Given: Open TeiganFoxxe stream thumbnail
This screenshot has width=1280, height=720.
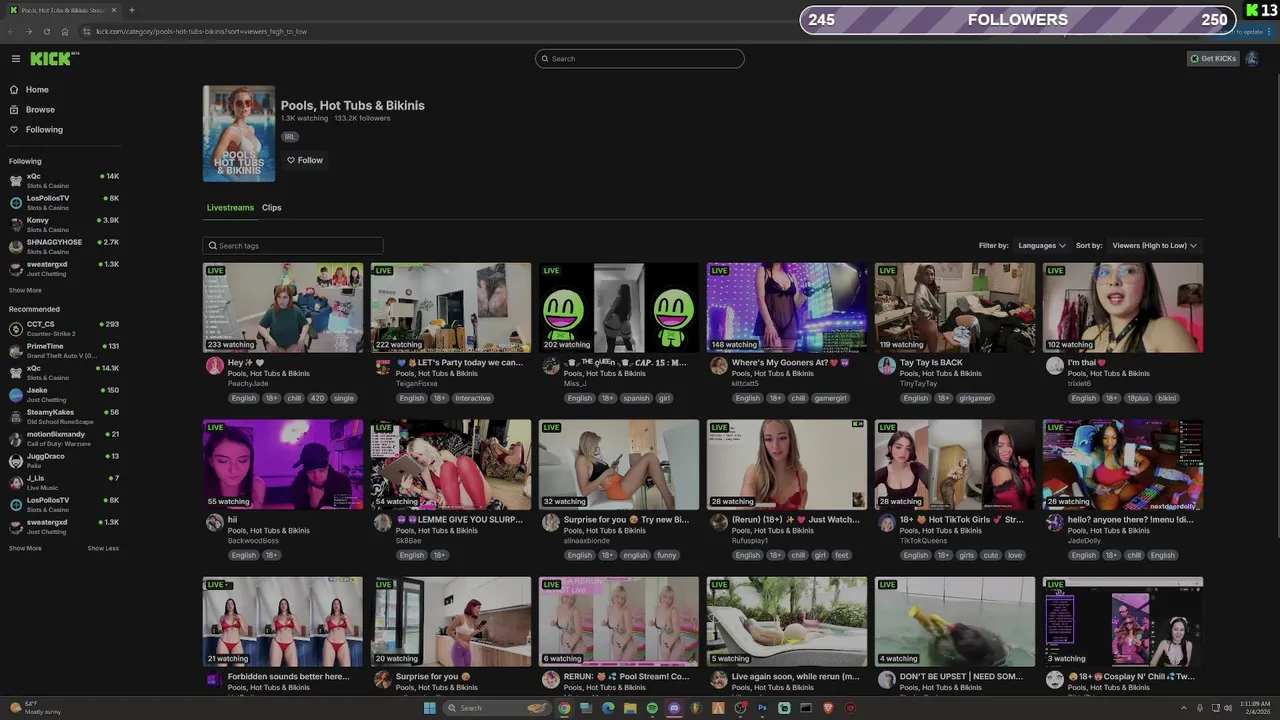Looking at the screenshot, I should click(x=451, y=308).
